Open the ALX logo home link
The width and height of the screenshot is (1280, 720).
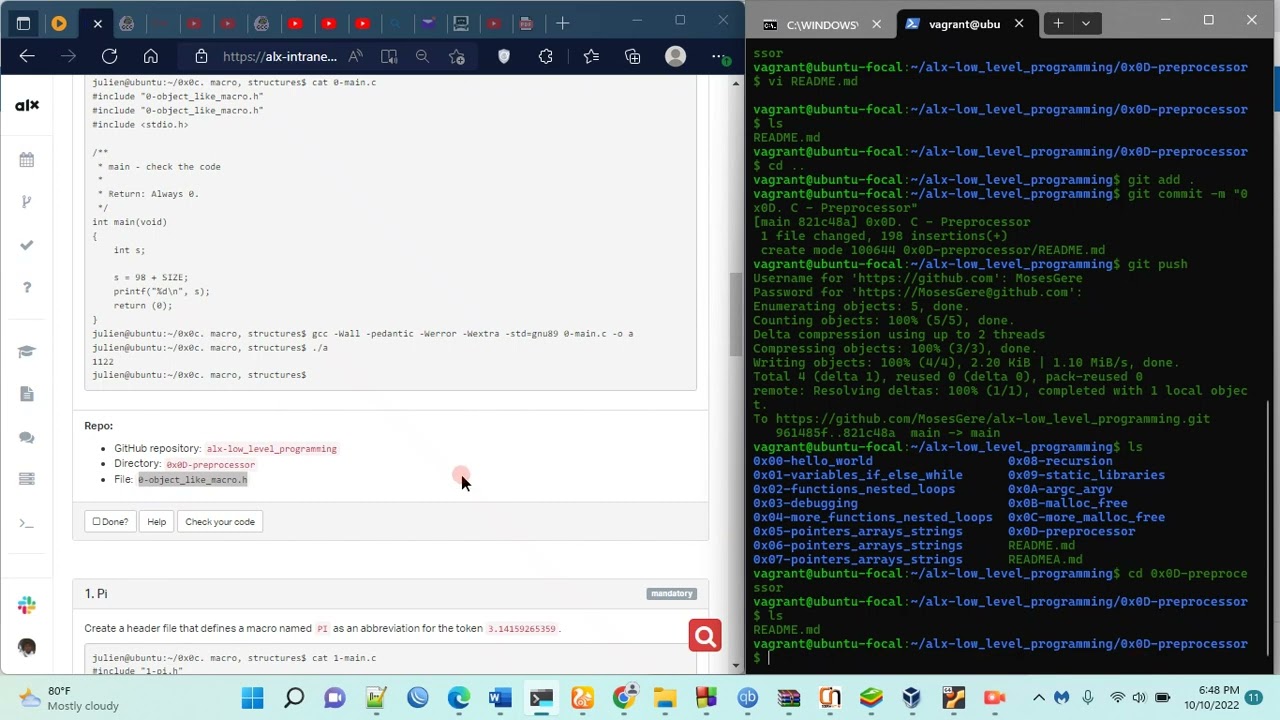27,105
